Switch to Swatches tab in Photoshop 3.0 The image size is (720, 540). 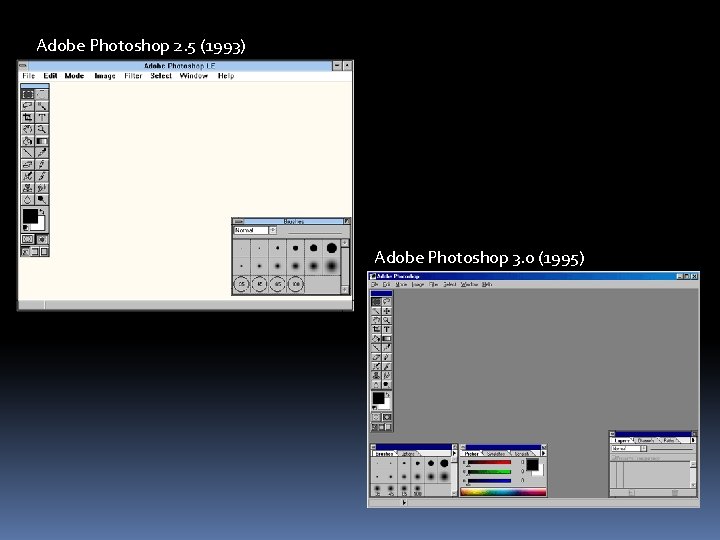495,454
